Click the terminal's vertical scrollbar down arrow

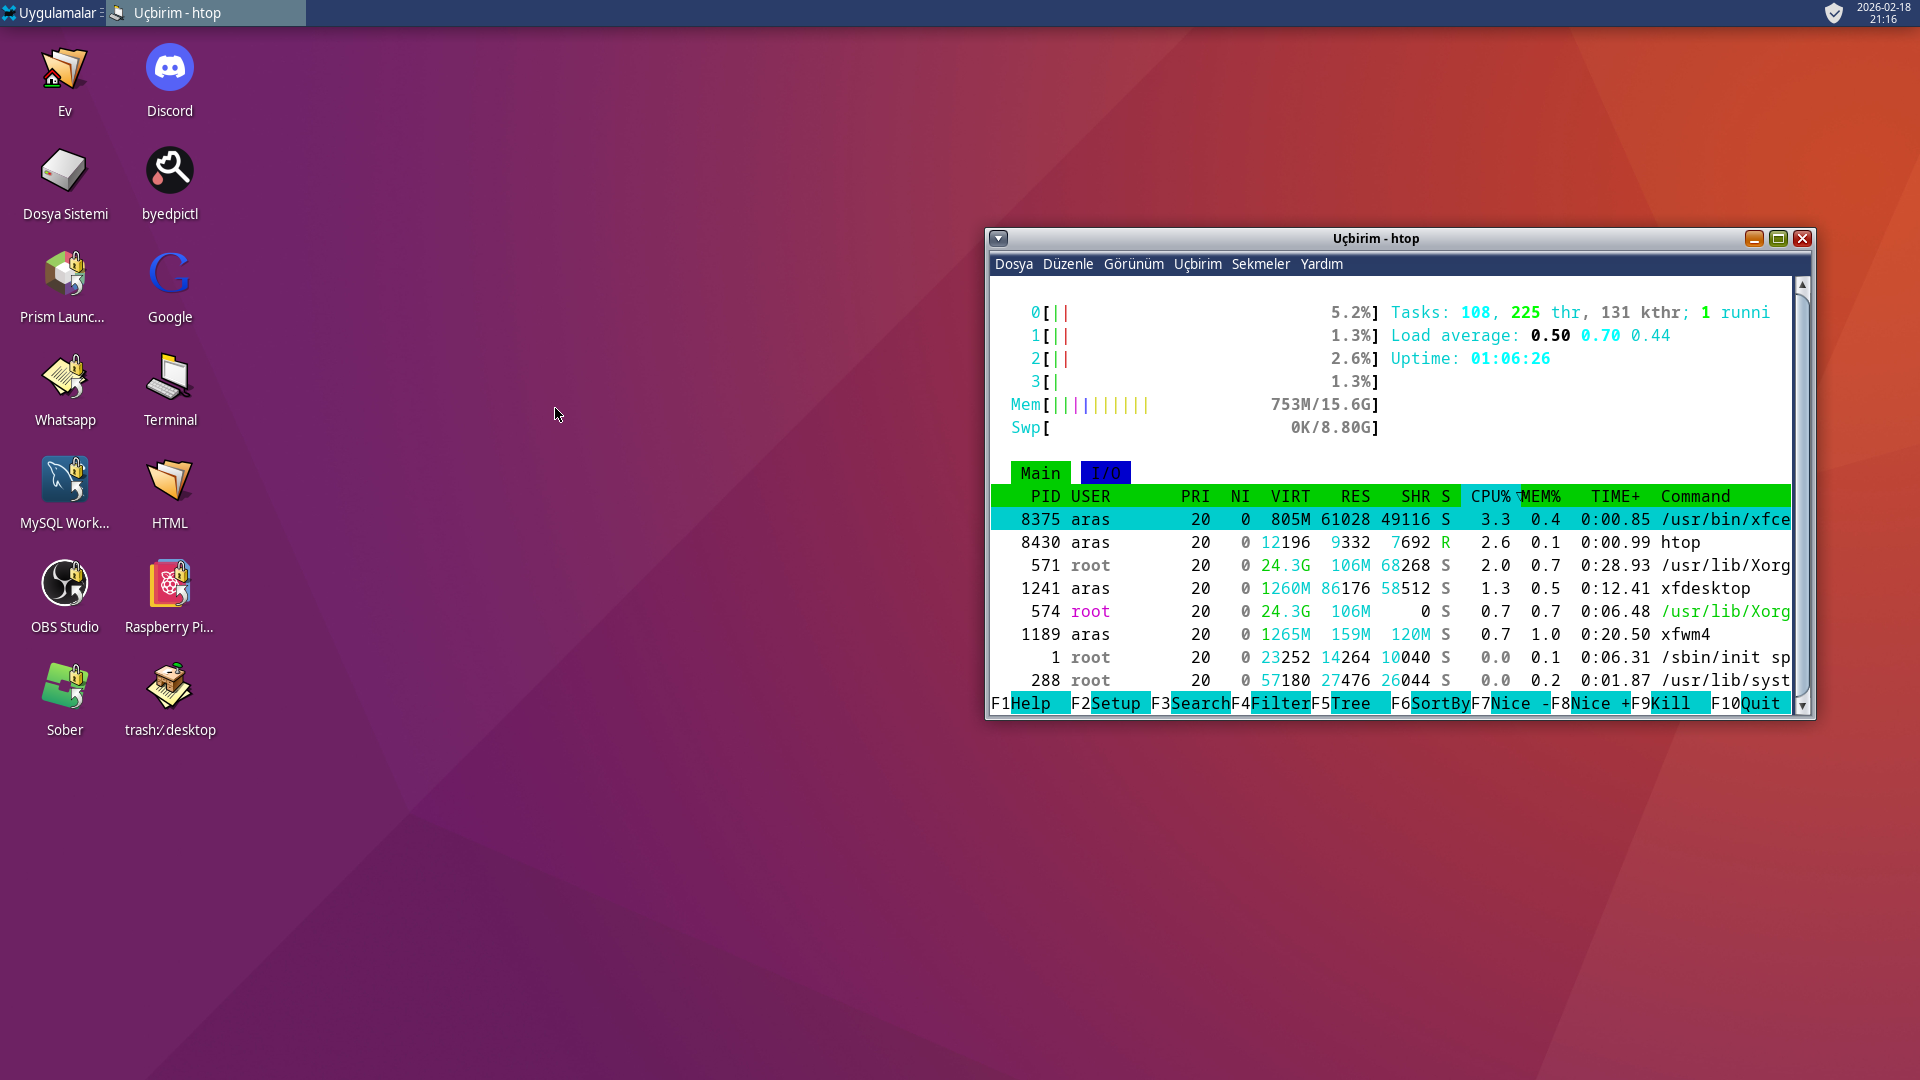coord(1802,705)
